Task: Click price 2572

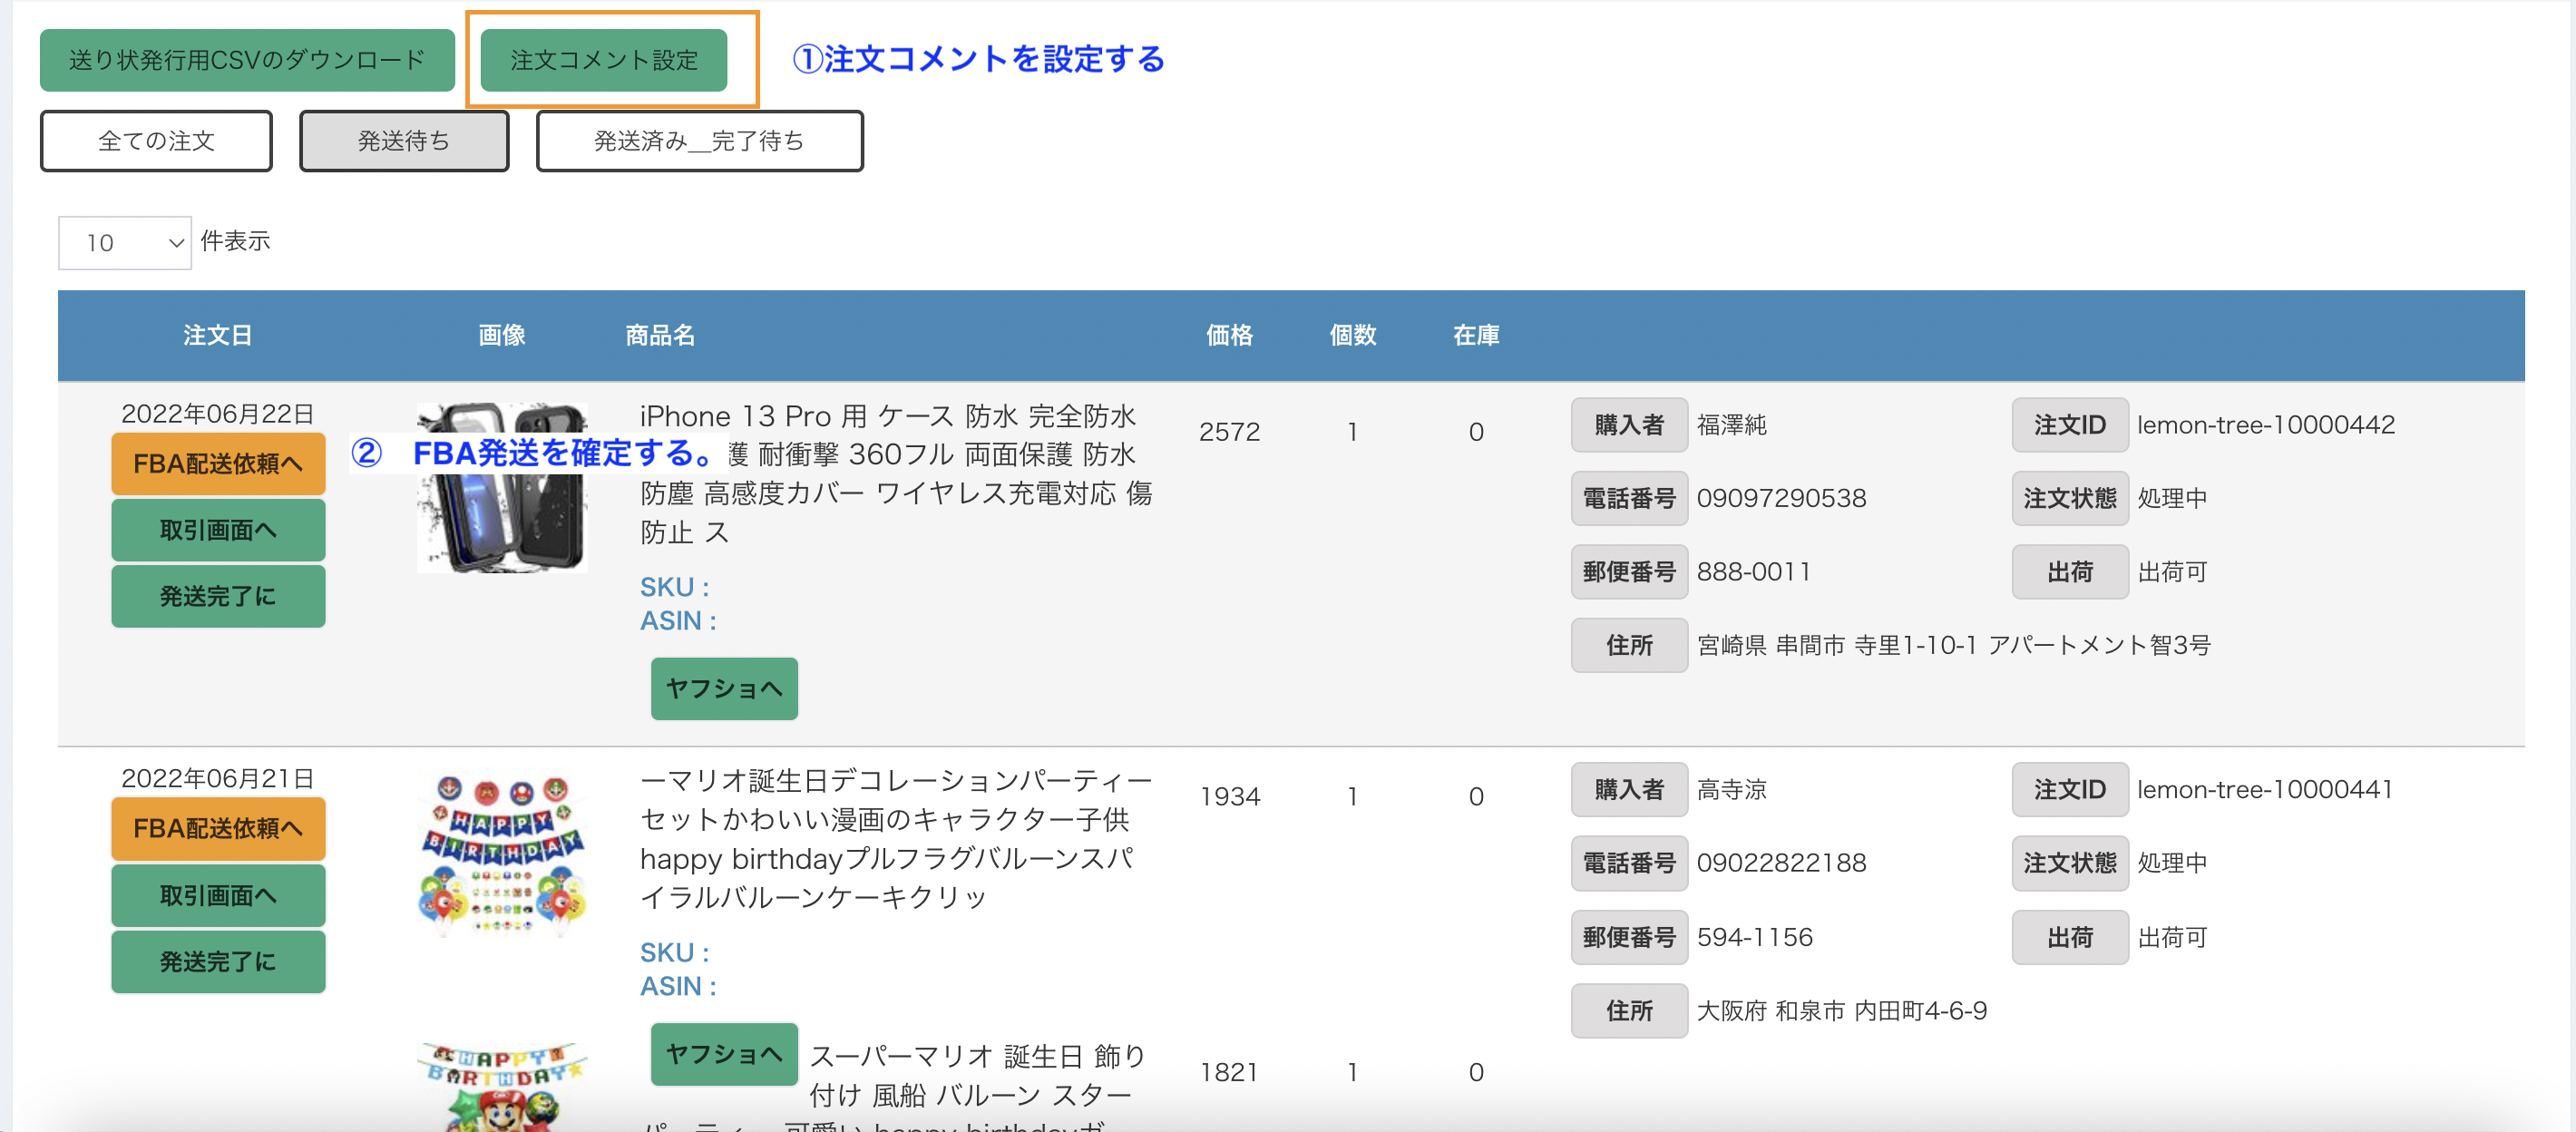Action: point(1229,432)
